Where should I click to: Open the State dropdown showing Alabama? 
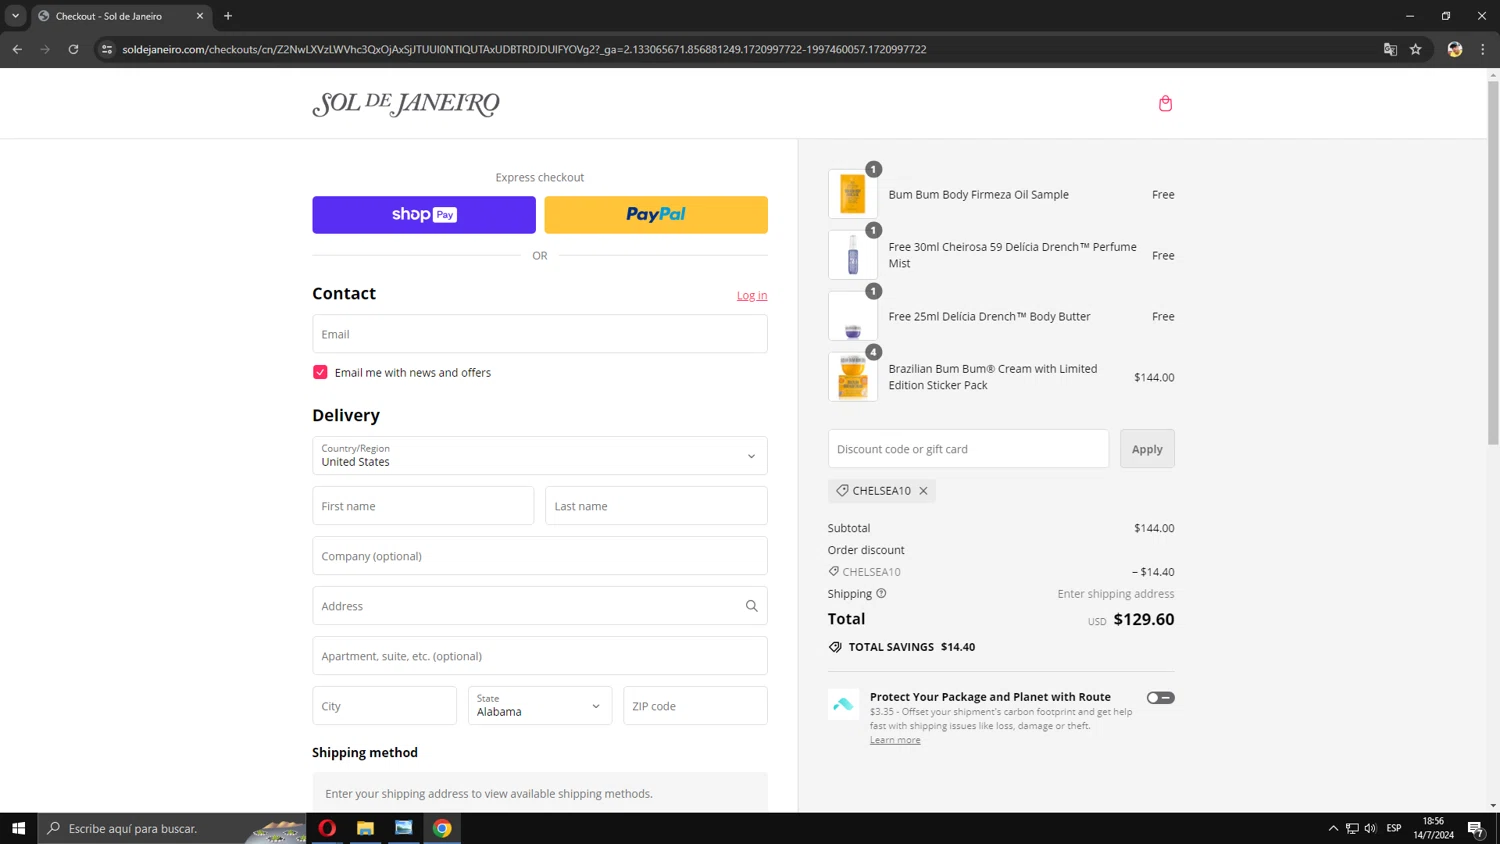coord(540,706)
